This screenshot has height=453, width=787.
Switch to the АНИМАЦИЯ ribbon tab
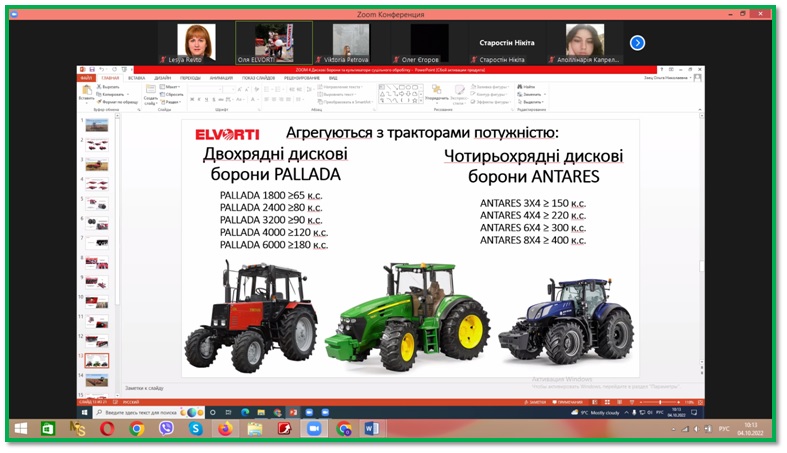click(x=221, y=78)
